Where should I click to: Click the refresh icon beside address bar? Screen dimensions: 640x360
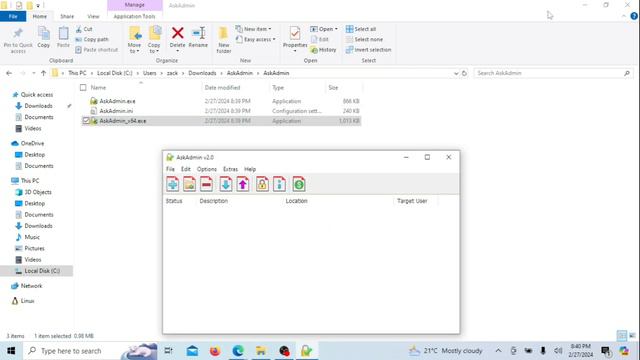(x=464, y=73)
